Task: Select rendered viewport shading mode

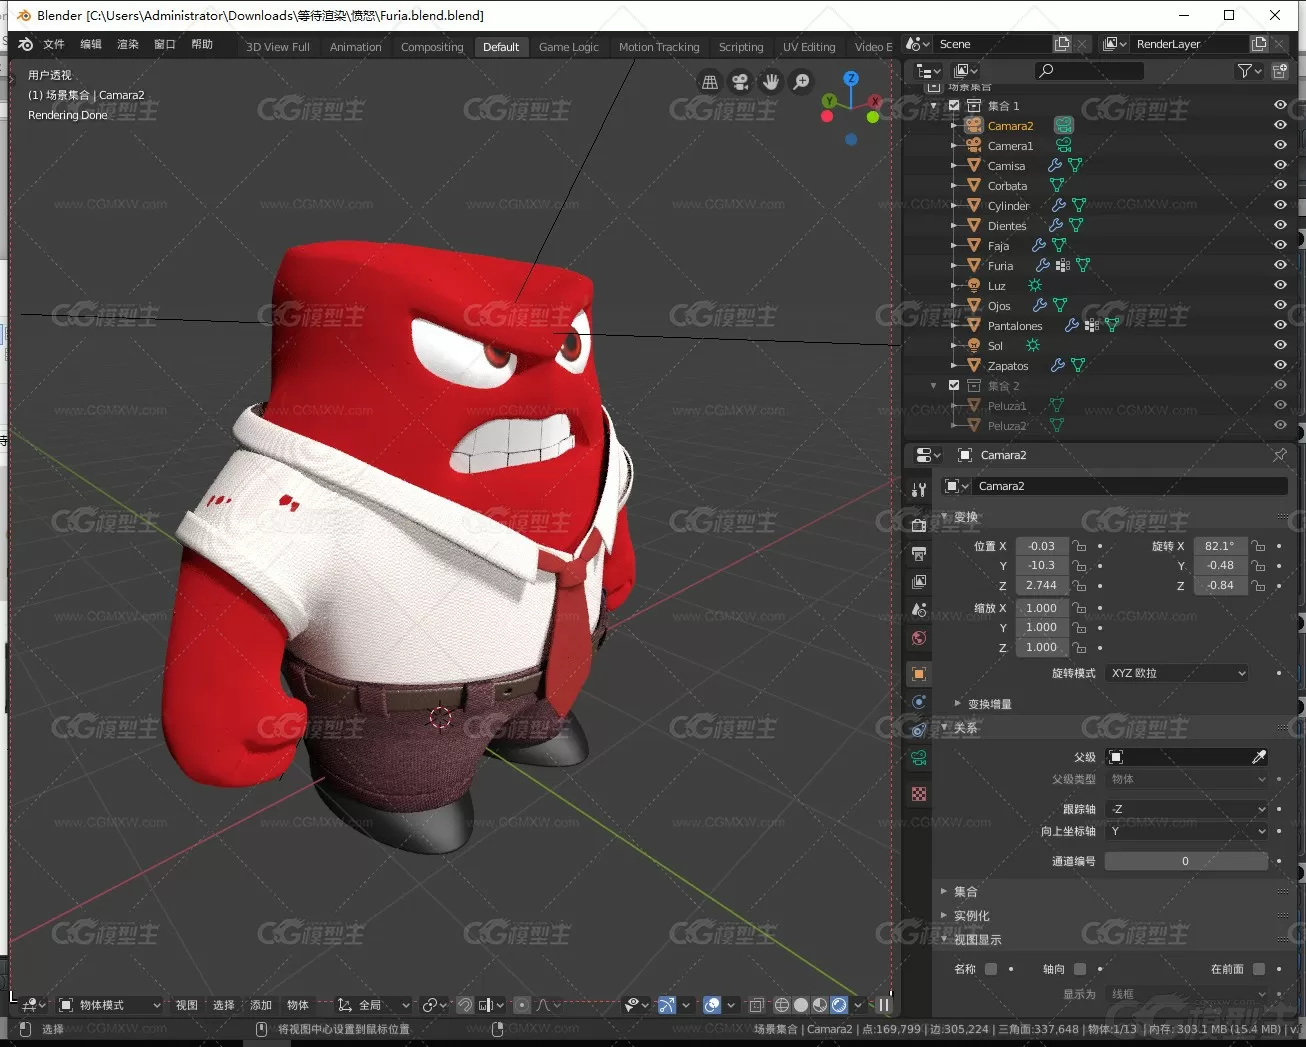Action: tap(839, 1005)
